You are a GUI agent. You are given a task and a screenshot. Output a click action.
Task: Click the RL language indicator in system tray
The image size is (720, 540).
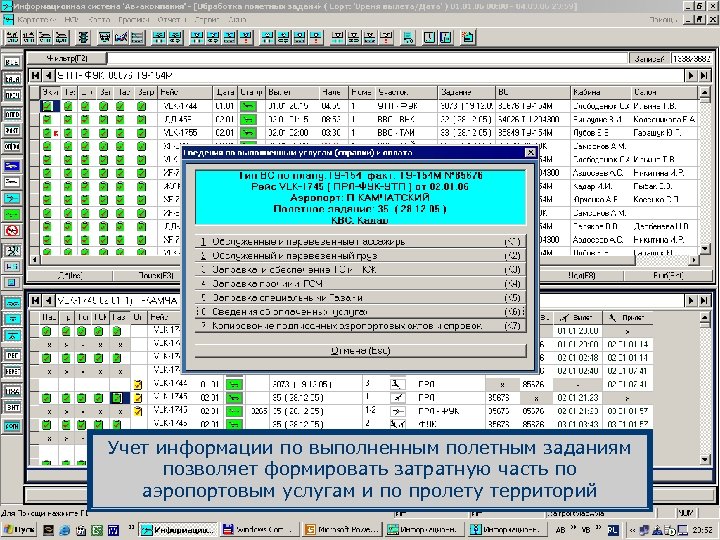coord(613,530)
